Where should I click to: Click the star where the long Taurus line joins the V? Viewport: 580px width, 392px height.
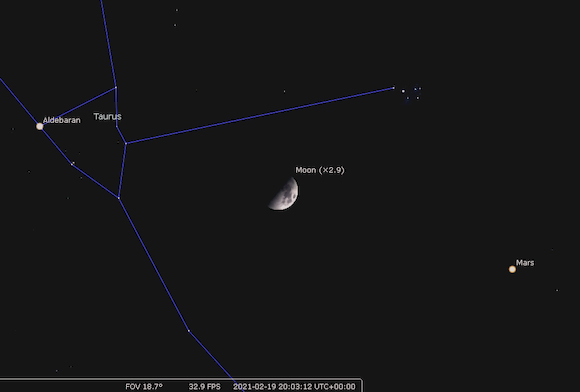click(x=126, y=143)
